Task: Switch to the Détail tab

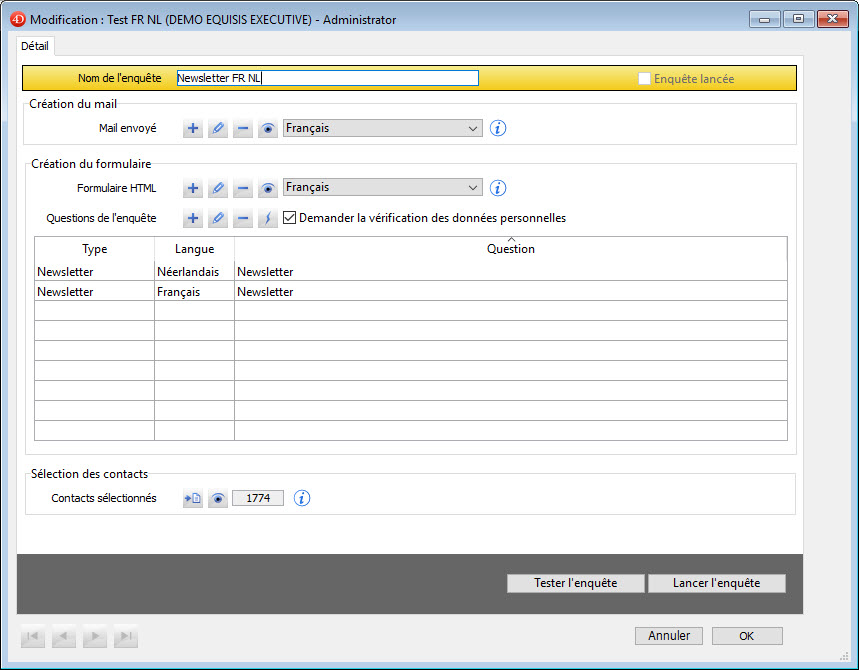Action: coord(35,46)
